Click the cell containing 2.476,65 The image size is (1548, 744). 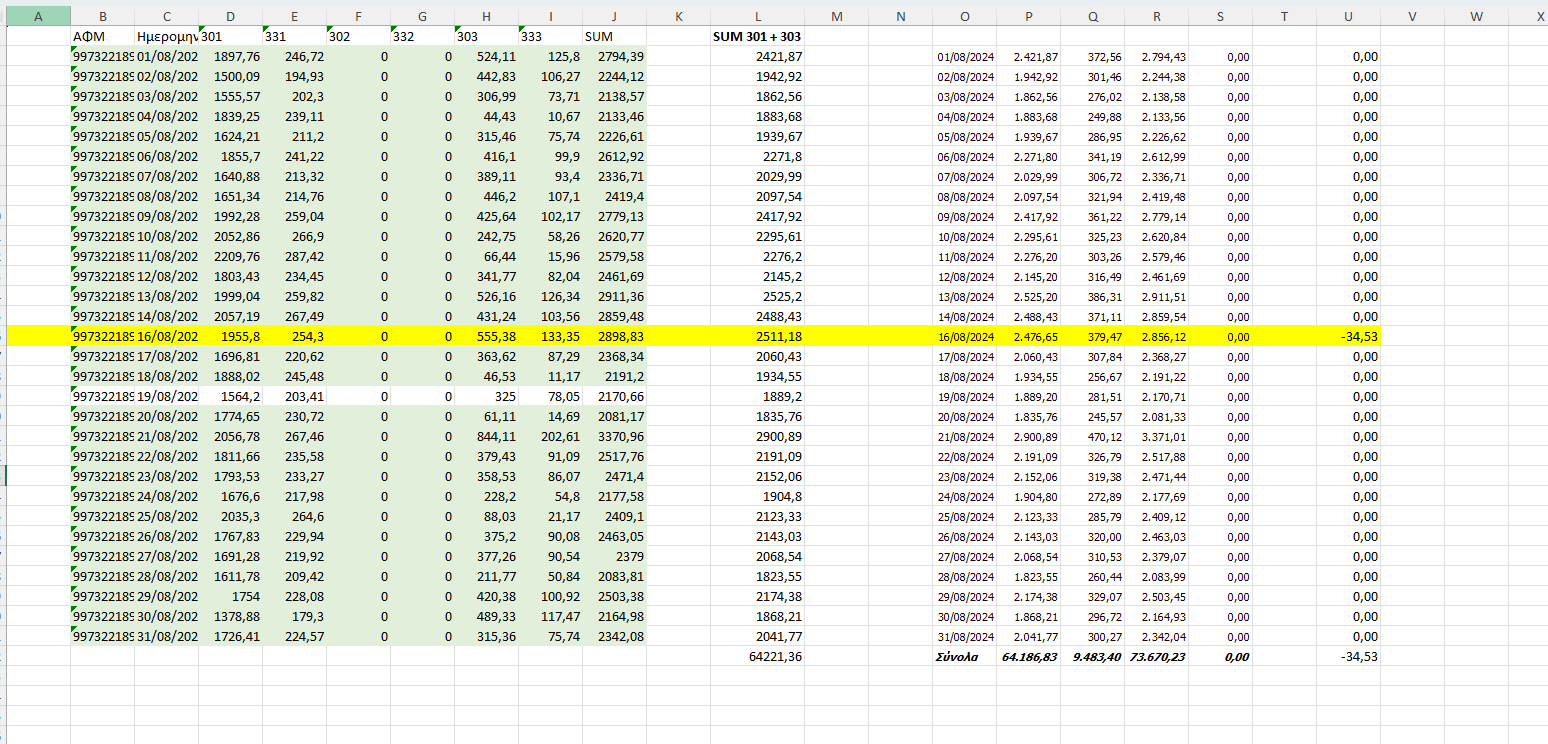[x=1028, y=337]
